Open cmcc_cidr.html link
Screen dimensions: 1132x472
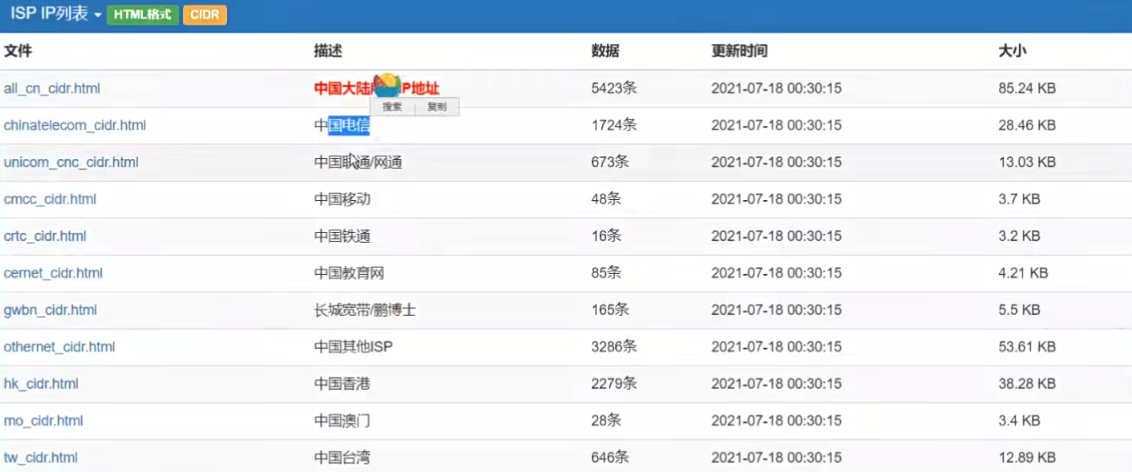pyautogui.click(x=50, y=199)
